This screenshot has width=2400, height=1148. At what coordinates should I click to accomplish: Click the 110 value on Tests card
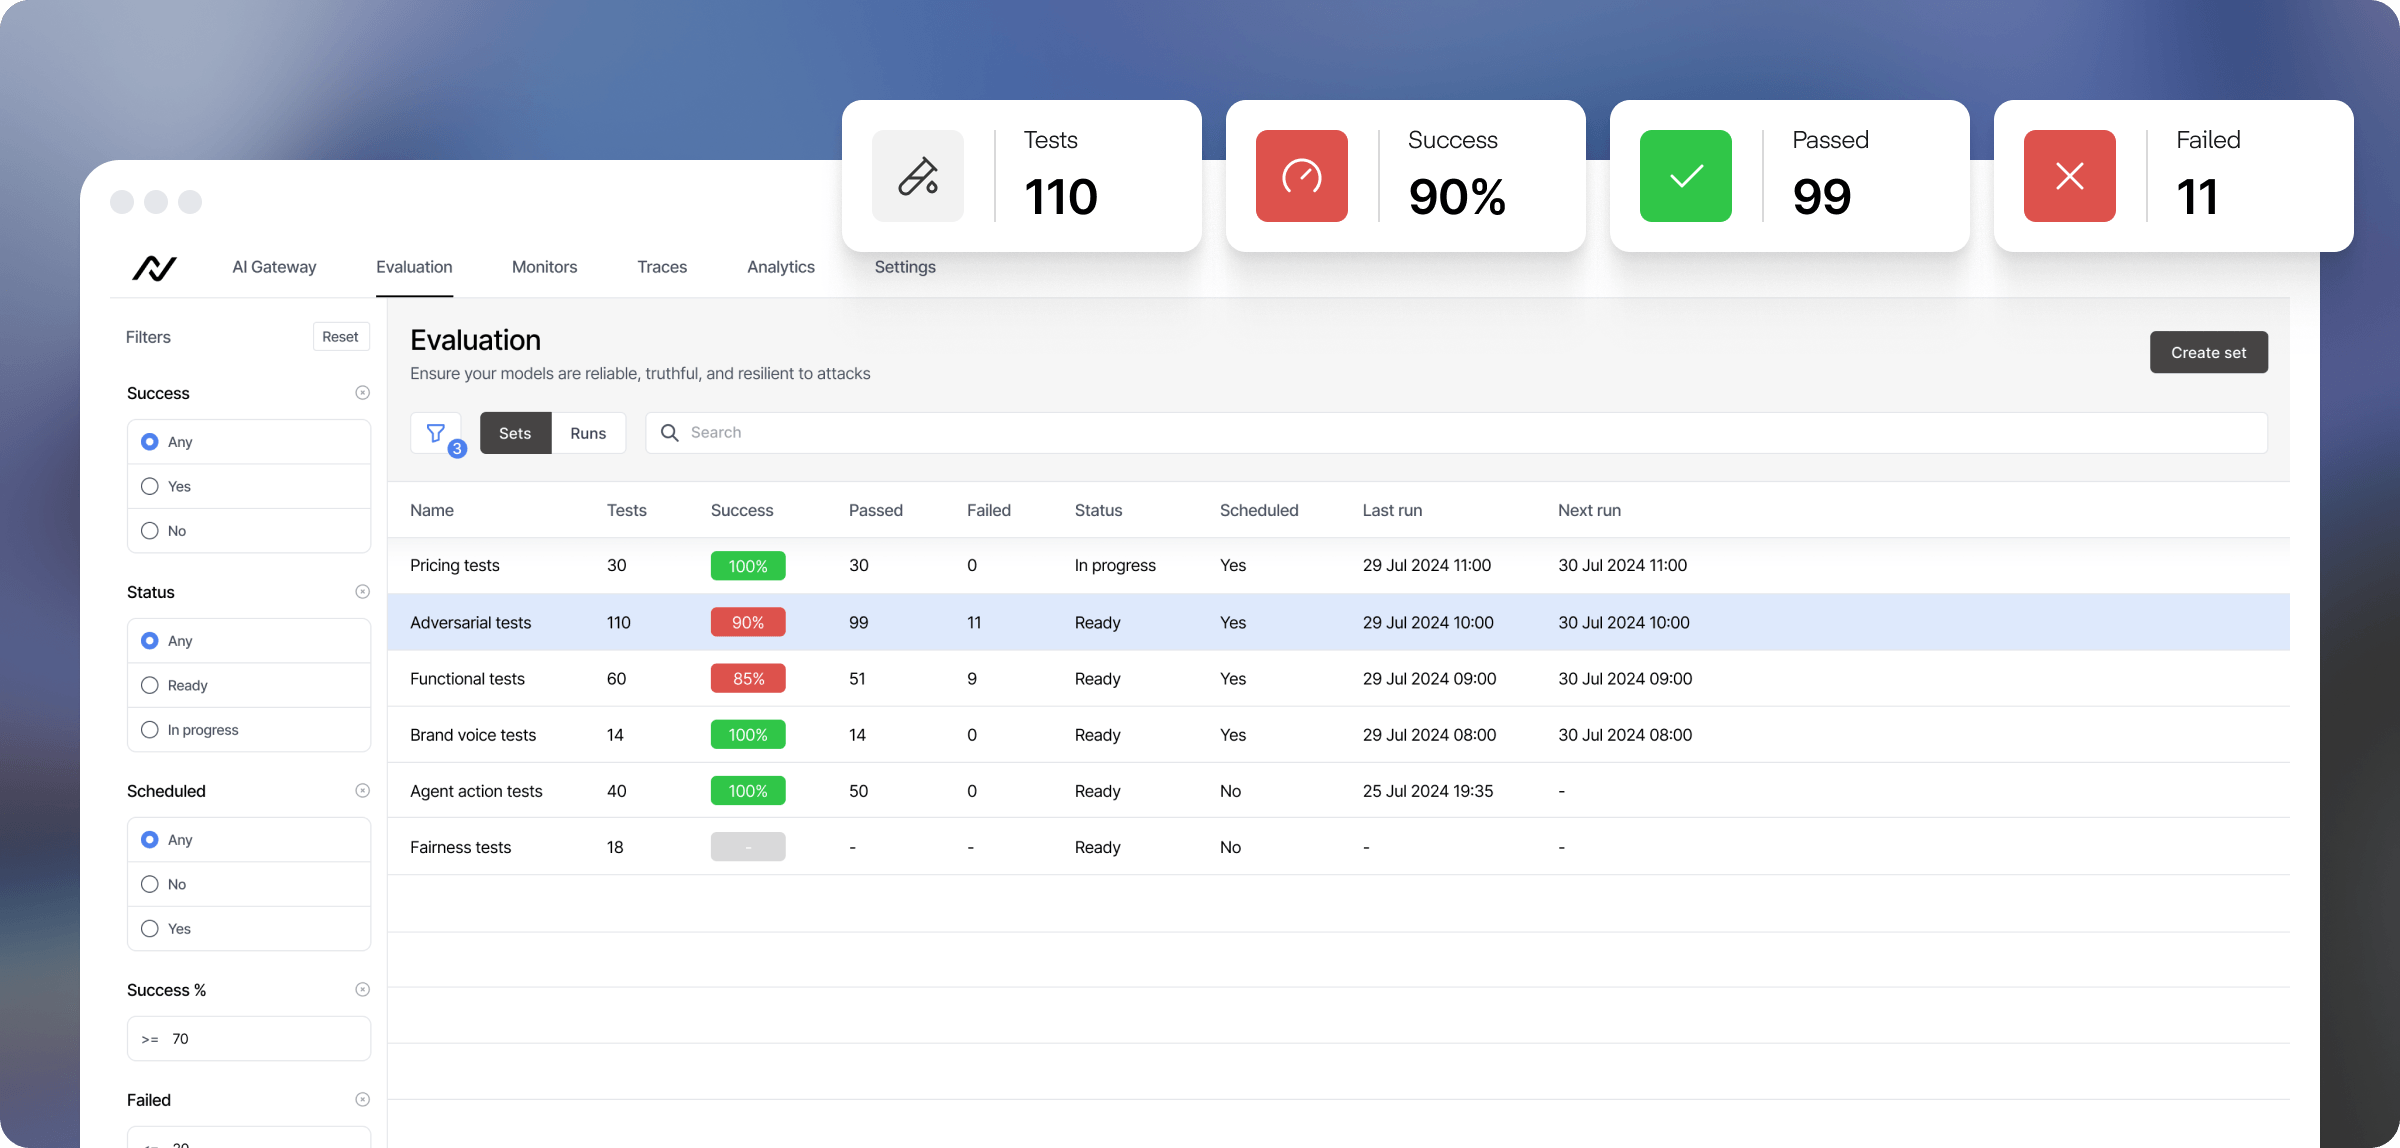[1061, 196]
